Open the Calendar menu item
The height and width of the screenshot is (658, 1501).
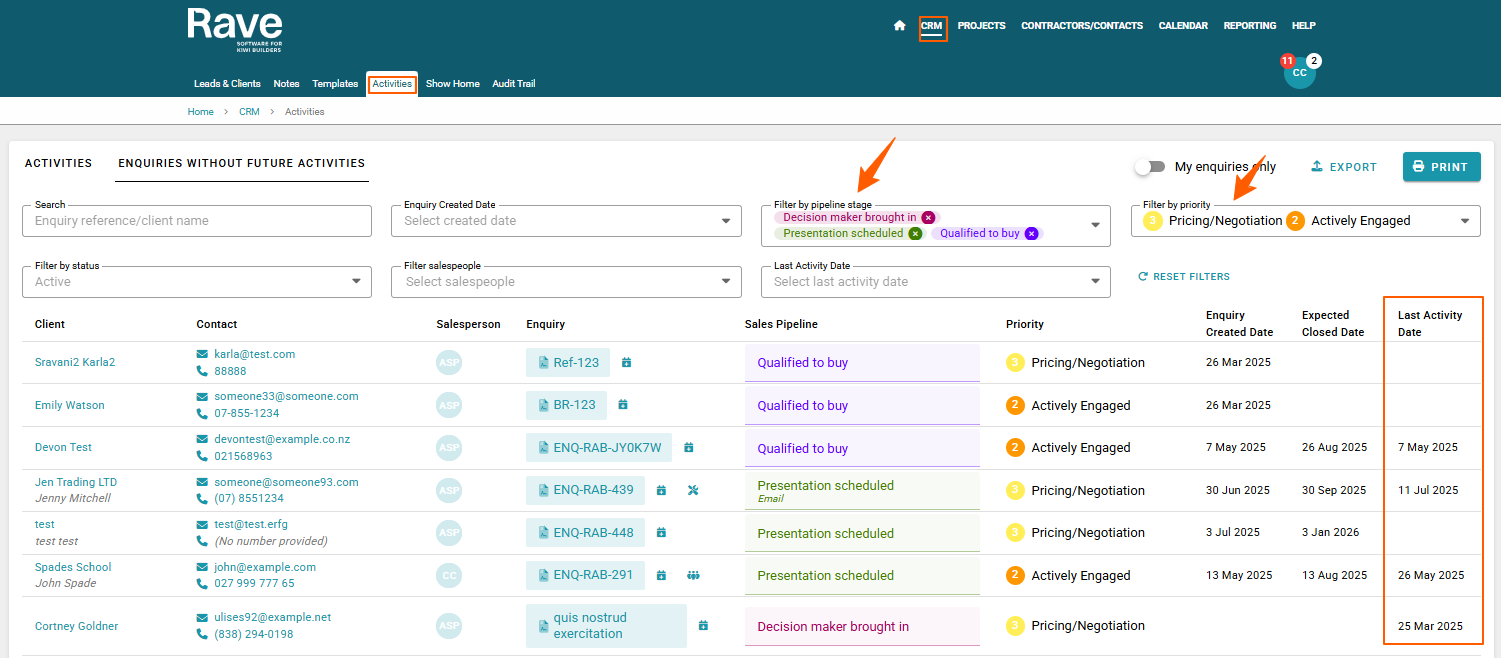click(1183, 26)
